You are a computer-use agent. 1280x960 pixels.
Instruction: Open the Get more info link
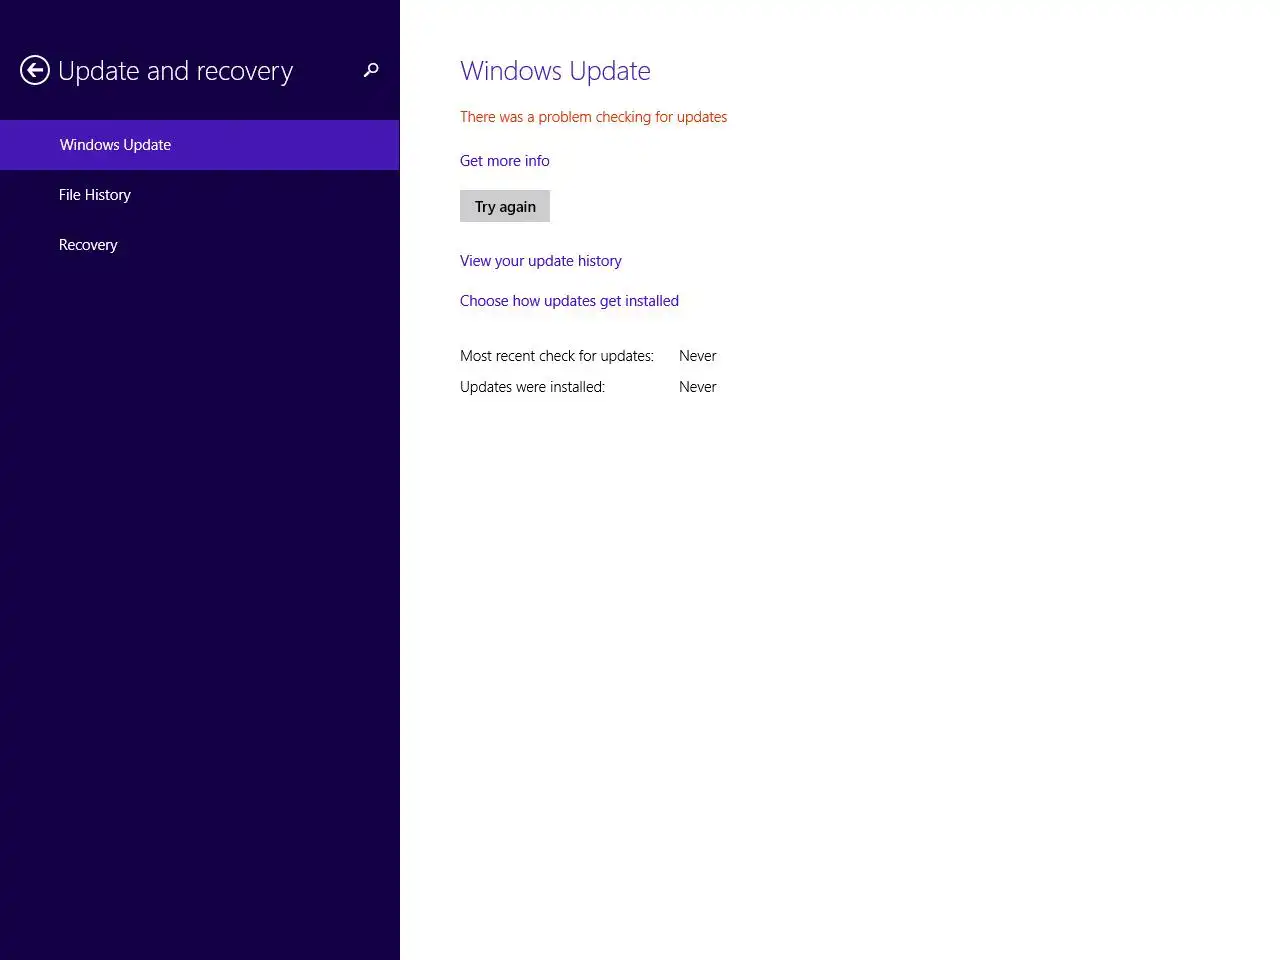click(x=504, y=161)
